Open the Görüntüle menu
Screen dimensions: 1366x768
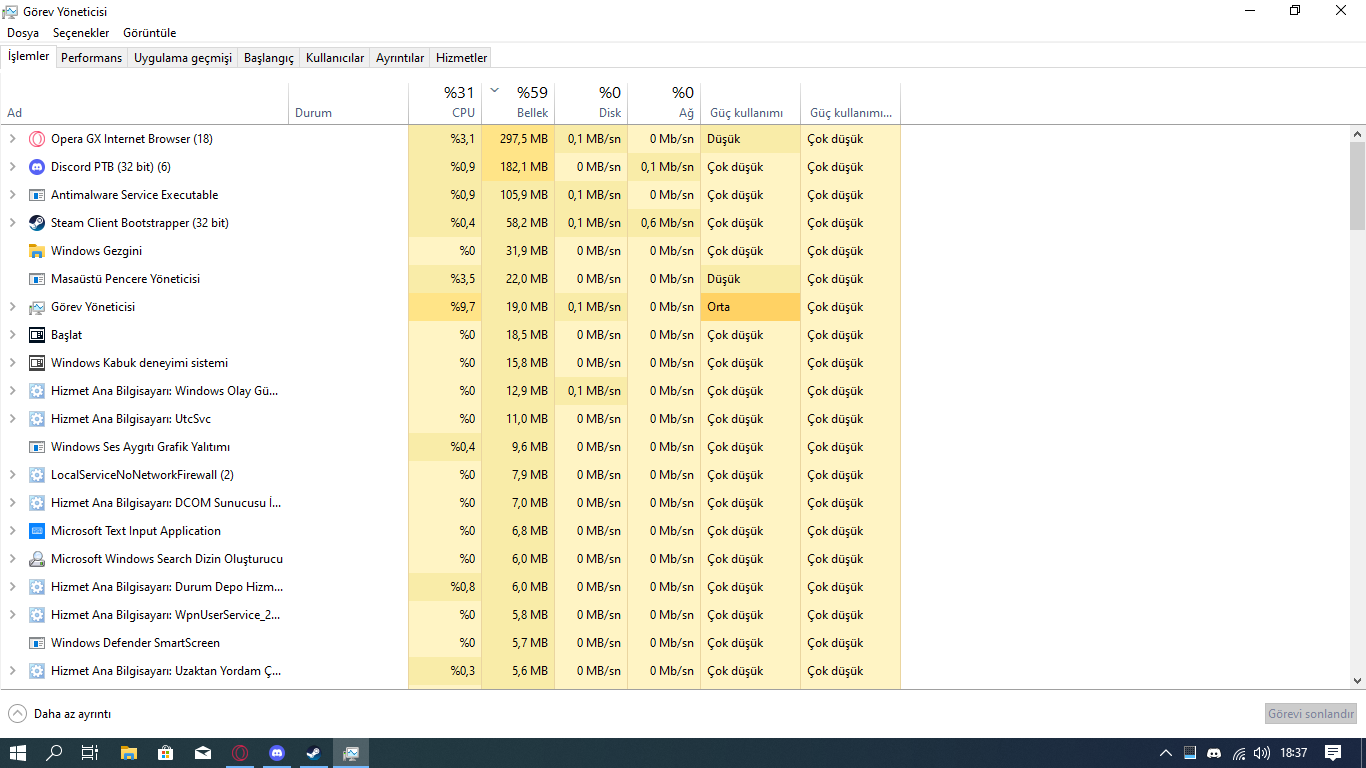click(150, 33)
